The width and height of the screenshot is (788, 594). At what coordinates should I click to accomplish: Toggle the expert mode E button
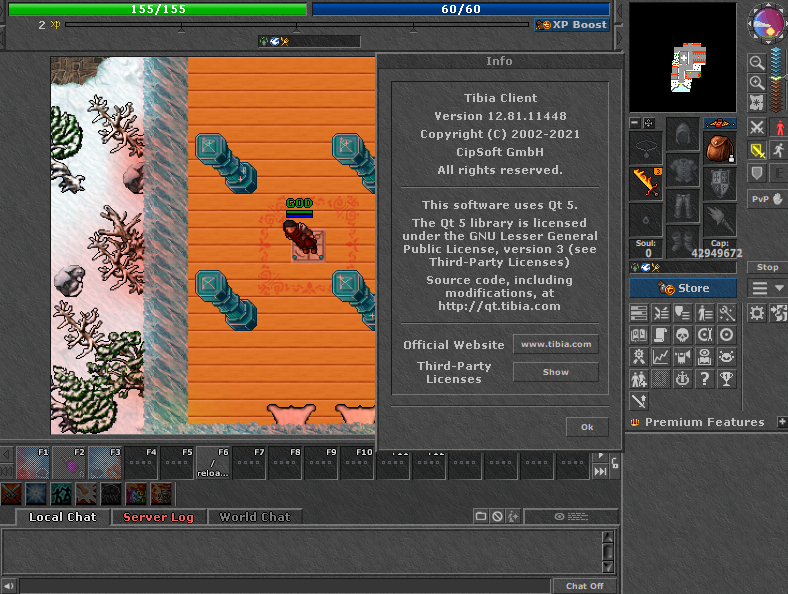pos(779,173)
